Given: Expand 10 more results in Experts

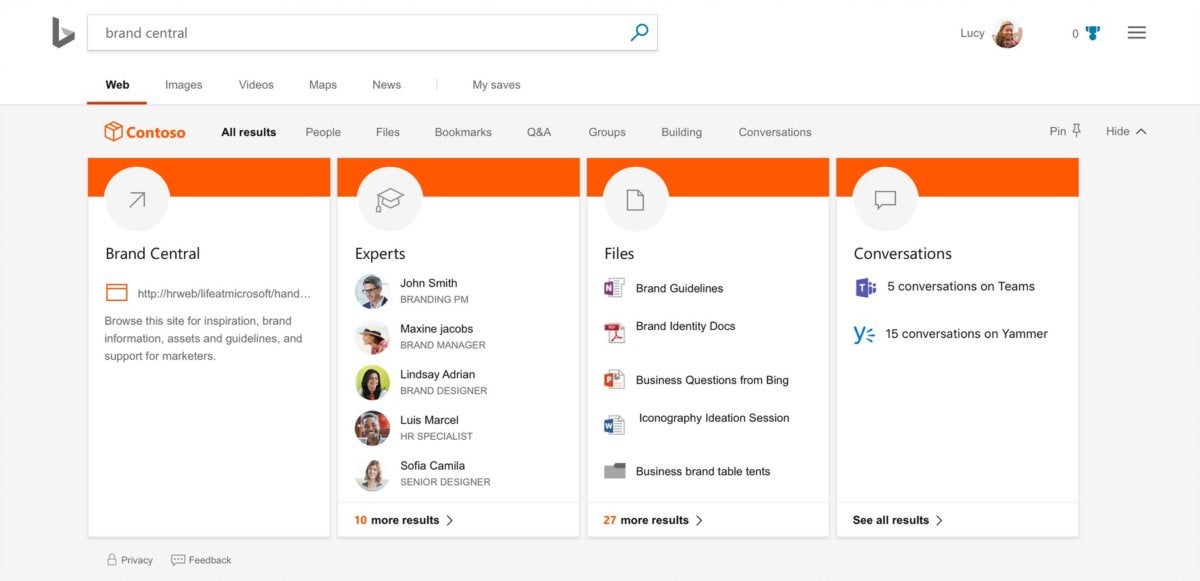Looking at the screenshot, I should (x=404, y=520).
